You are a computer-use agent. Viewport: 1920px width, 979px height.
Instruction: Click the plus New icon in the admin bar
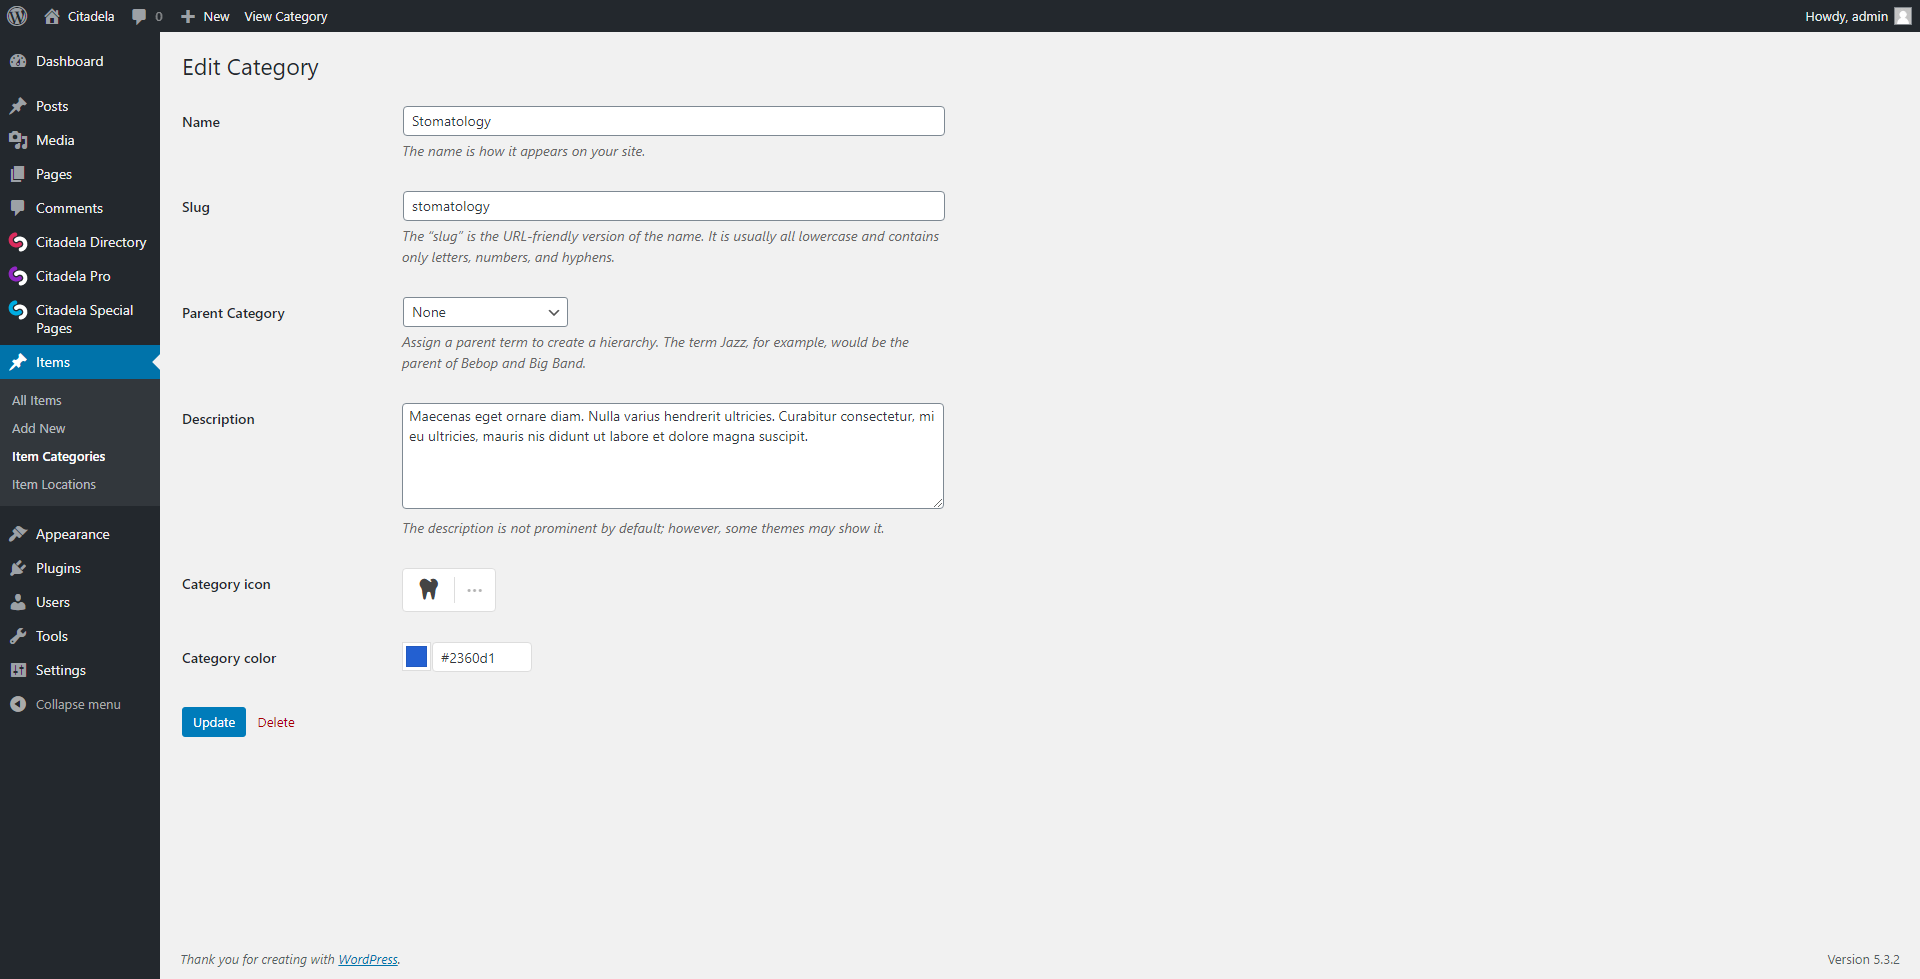[x=187, y=16]
